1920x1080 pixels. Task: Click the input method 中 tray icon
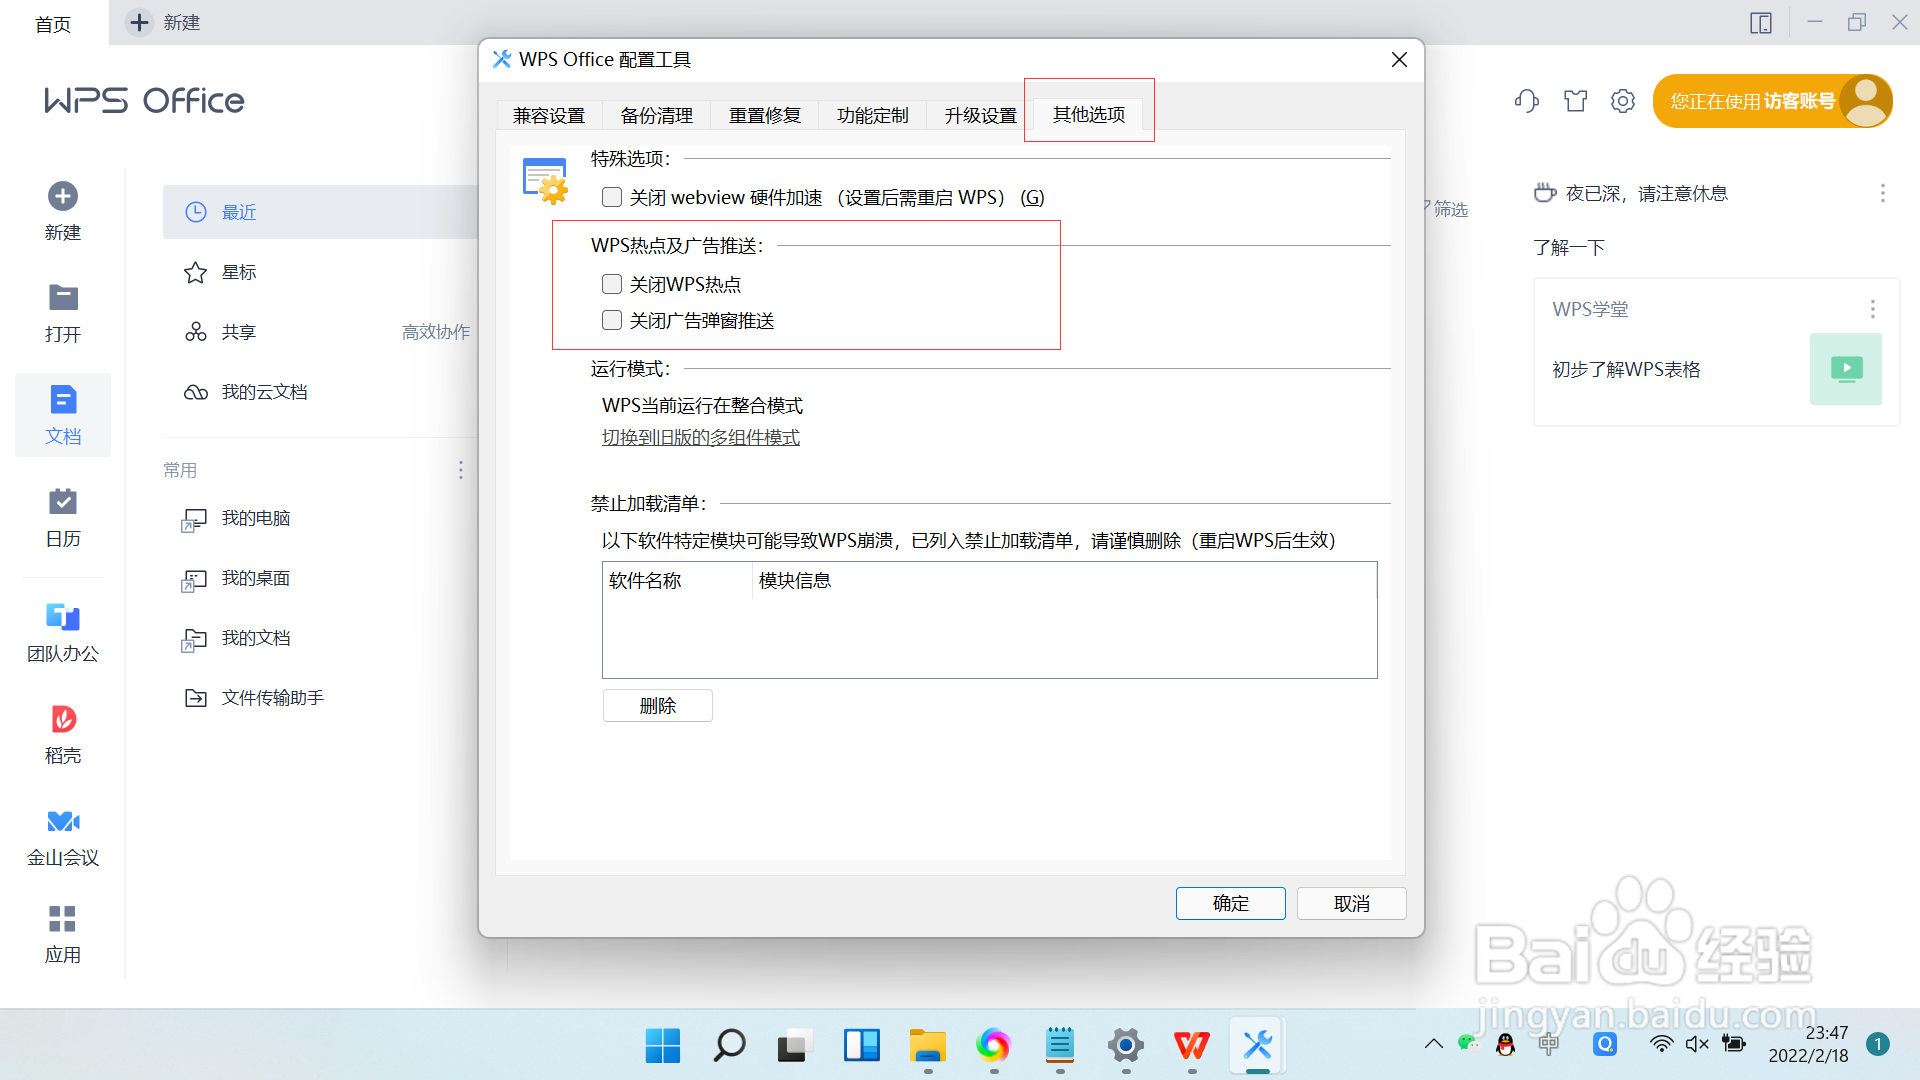(1549, 1044)
